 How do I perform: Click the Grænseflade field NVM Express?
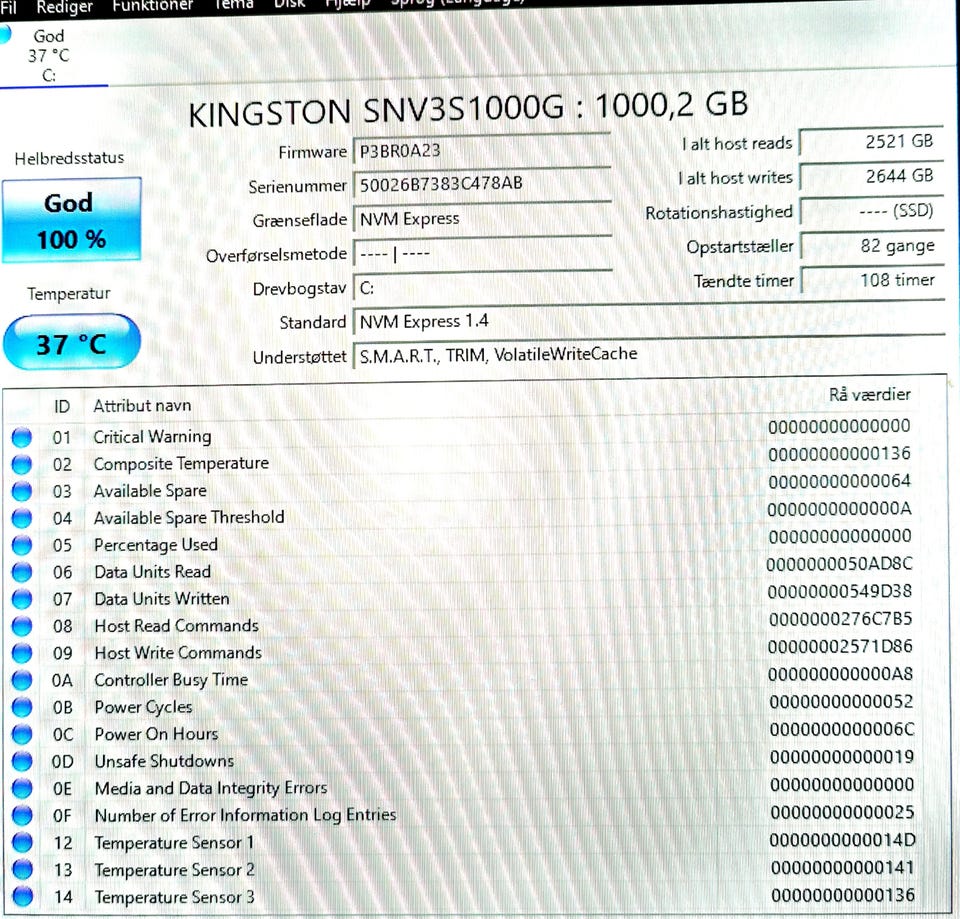(x=482, y=219)
